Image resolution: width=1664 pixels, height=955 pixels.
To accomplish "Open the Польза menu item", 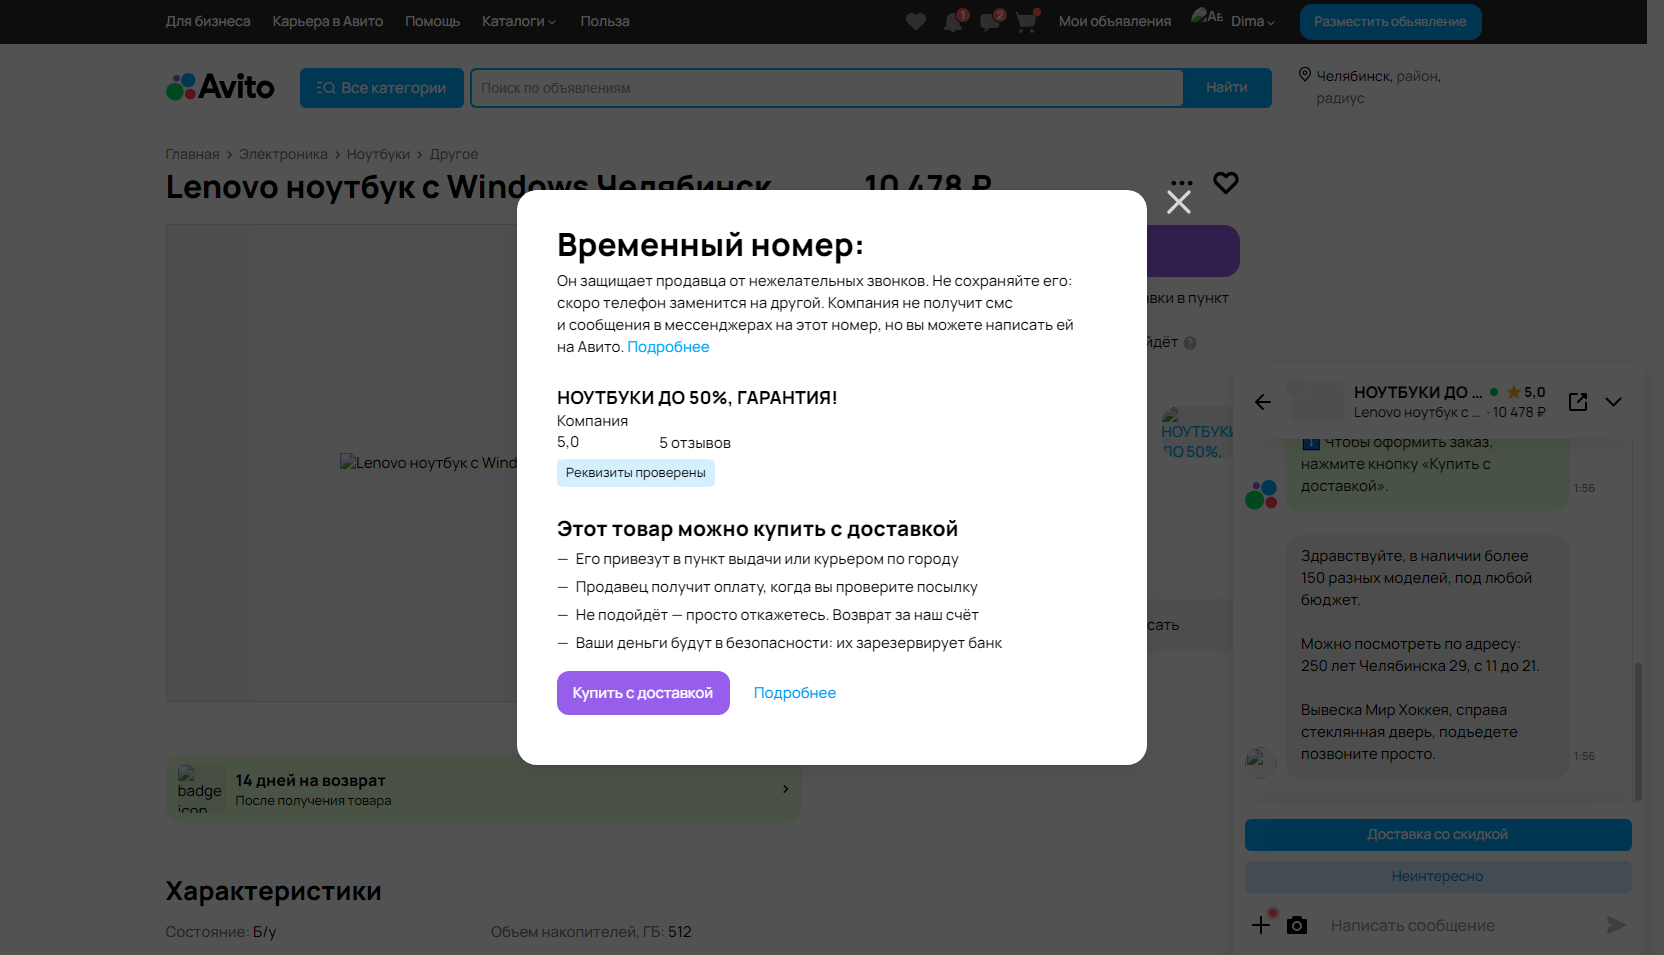I will (x=605, y=21).
